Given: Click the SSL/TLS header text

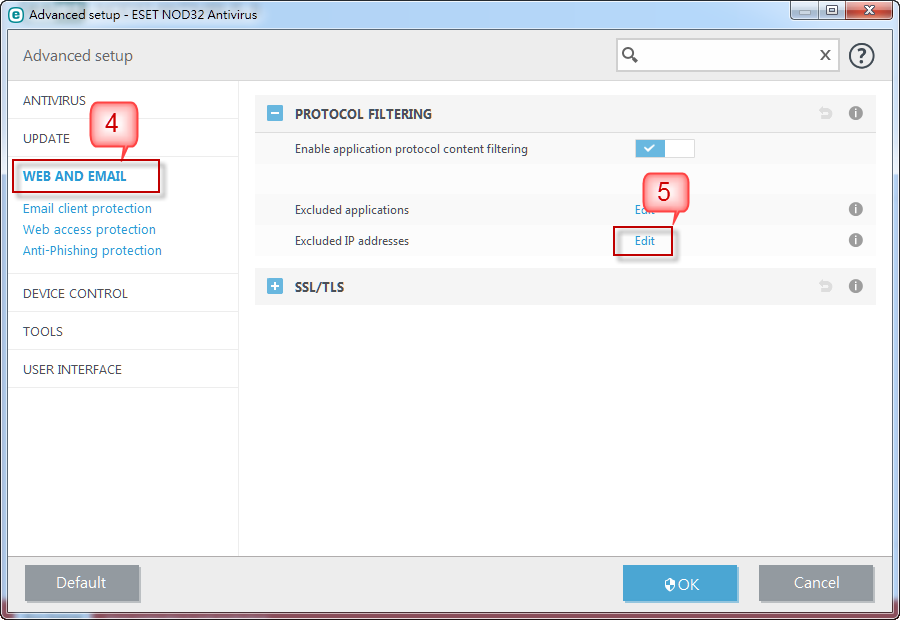Looking at the screenshot, I should point(319,287).
